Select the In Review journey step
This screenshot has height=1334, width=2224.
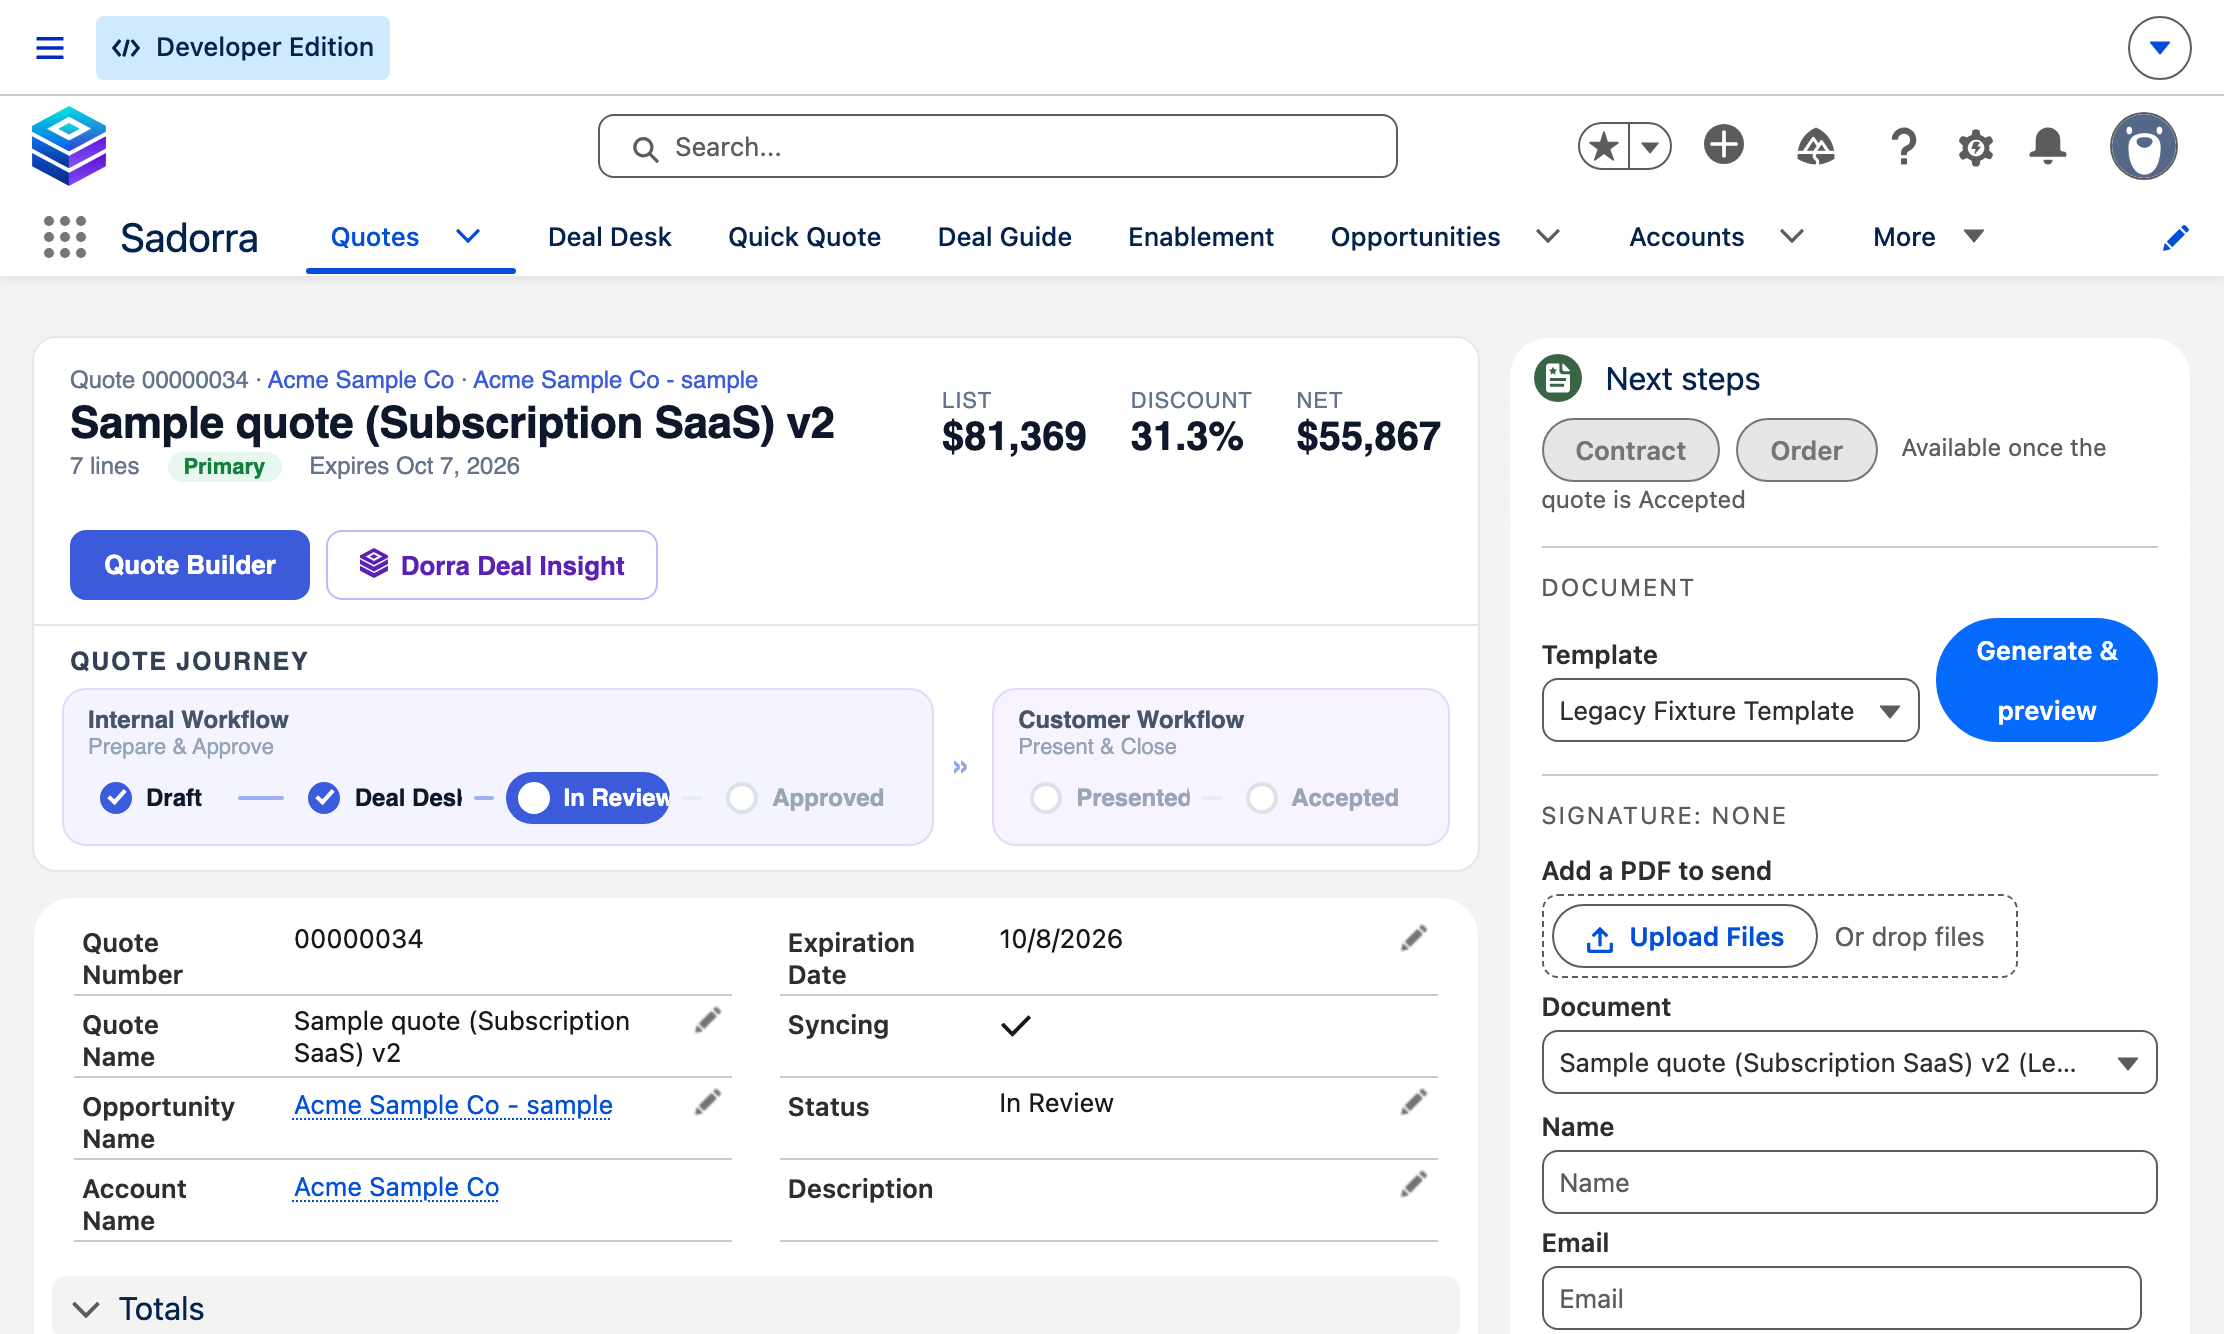[588, 798]
